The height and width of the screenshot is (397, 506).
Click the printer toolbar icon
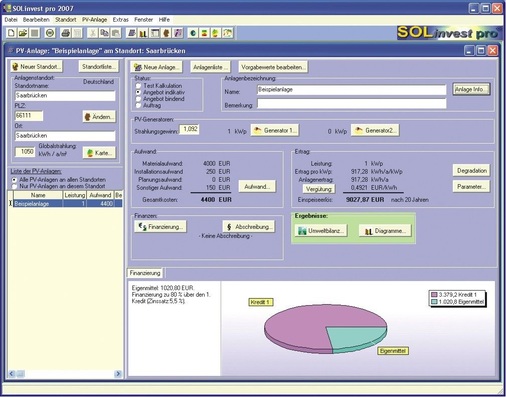pyautogui.click(x=66, y=33)
